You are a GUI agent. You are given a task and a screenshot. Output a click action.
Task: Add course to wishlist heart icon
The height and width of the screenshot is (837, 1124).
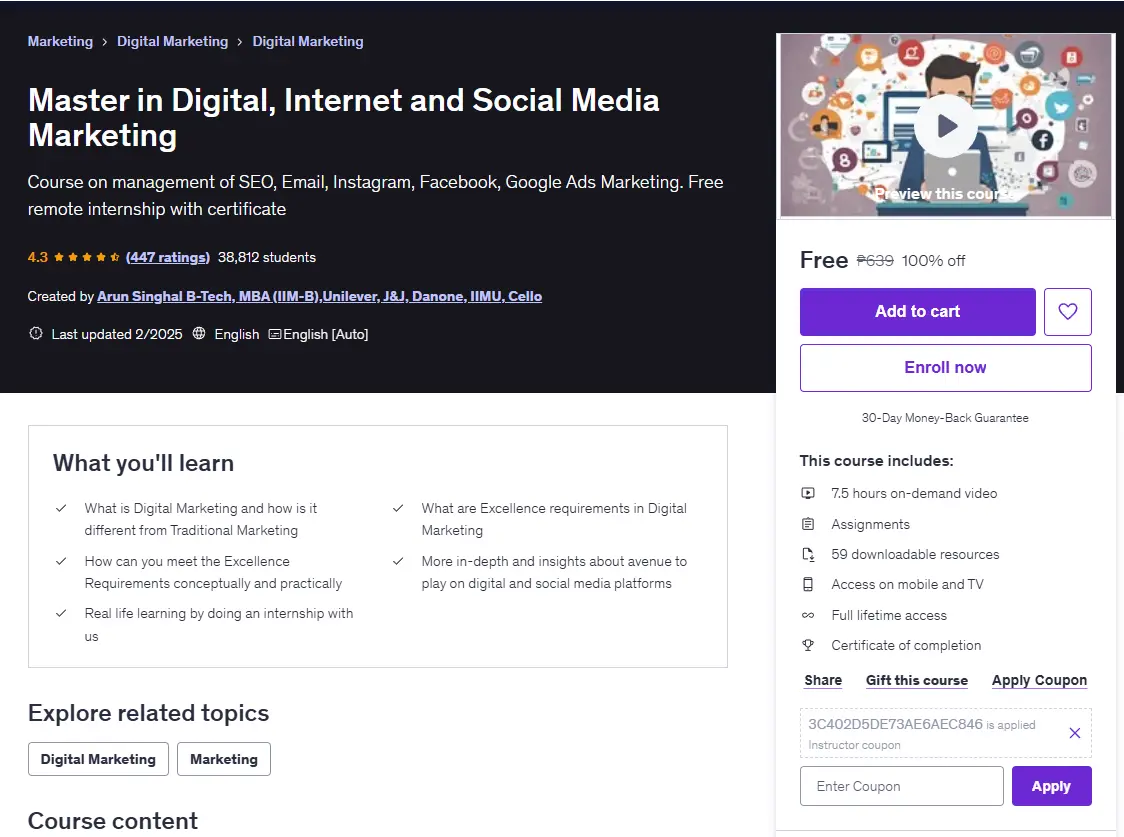click(x=1067, y=312)
